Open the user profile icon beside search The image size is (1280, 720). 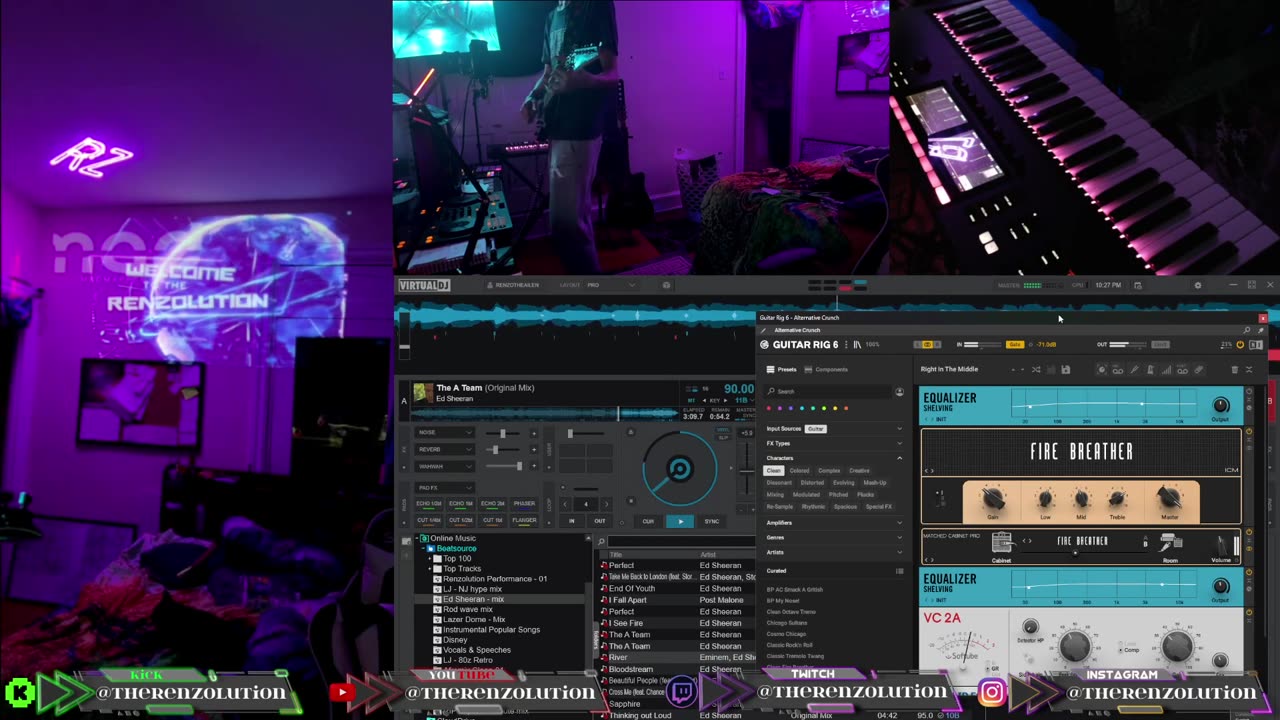point(899,392)
